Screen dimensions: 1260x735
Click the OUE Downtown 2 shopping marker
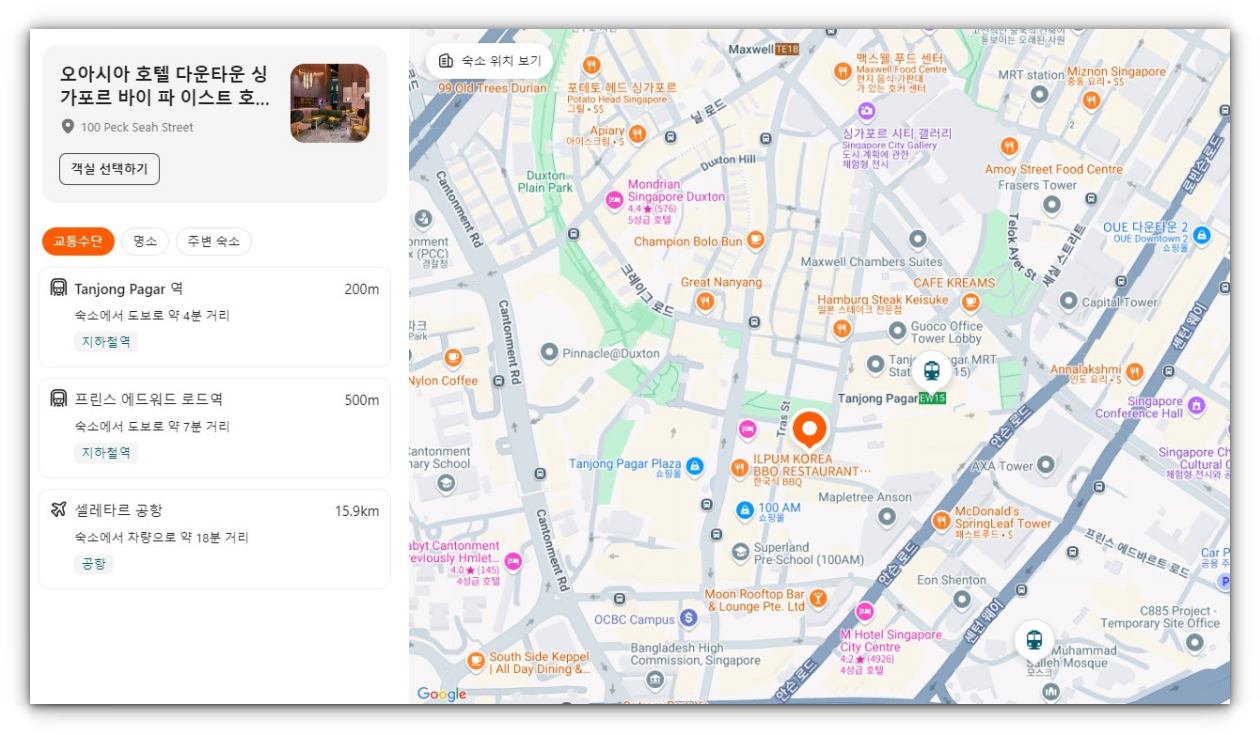point(1202,235)
